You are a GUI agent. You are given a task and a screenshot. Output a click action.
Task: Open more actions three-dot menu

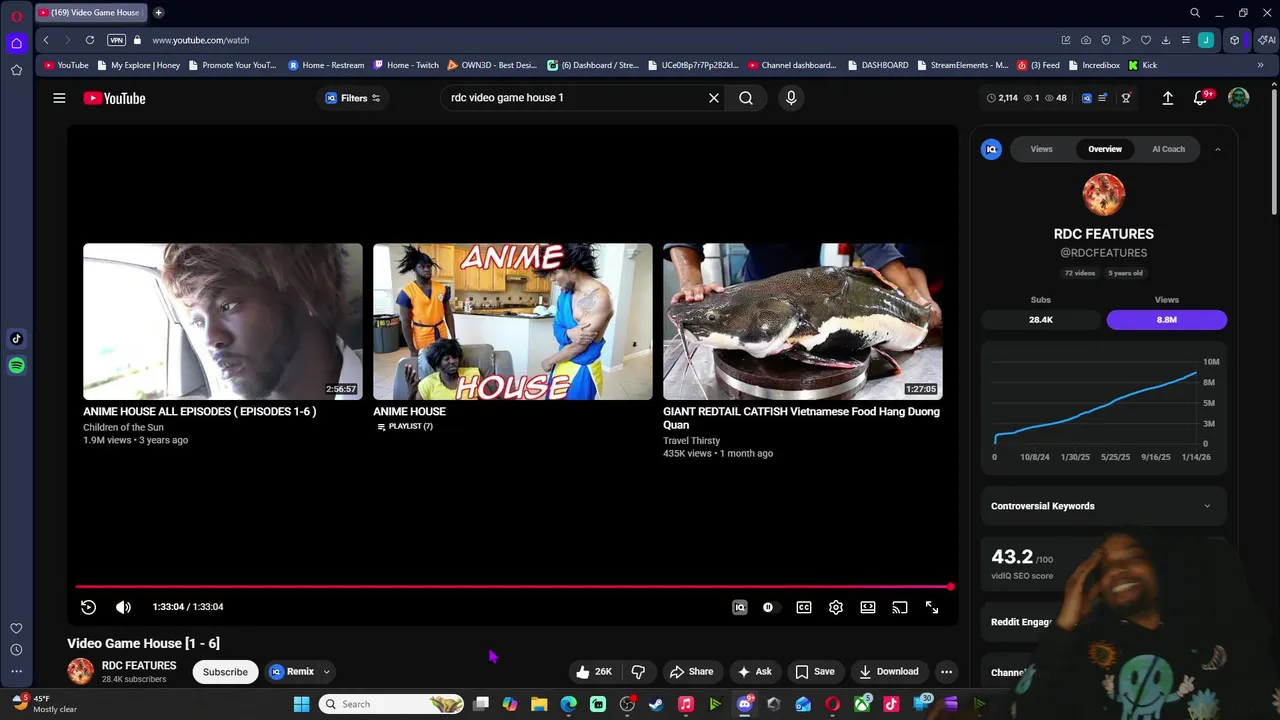(x=946, y=672)
